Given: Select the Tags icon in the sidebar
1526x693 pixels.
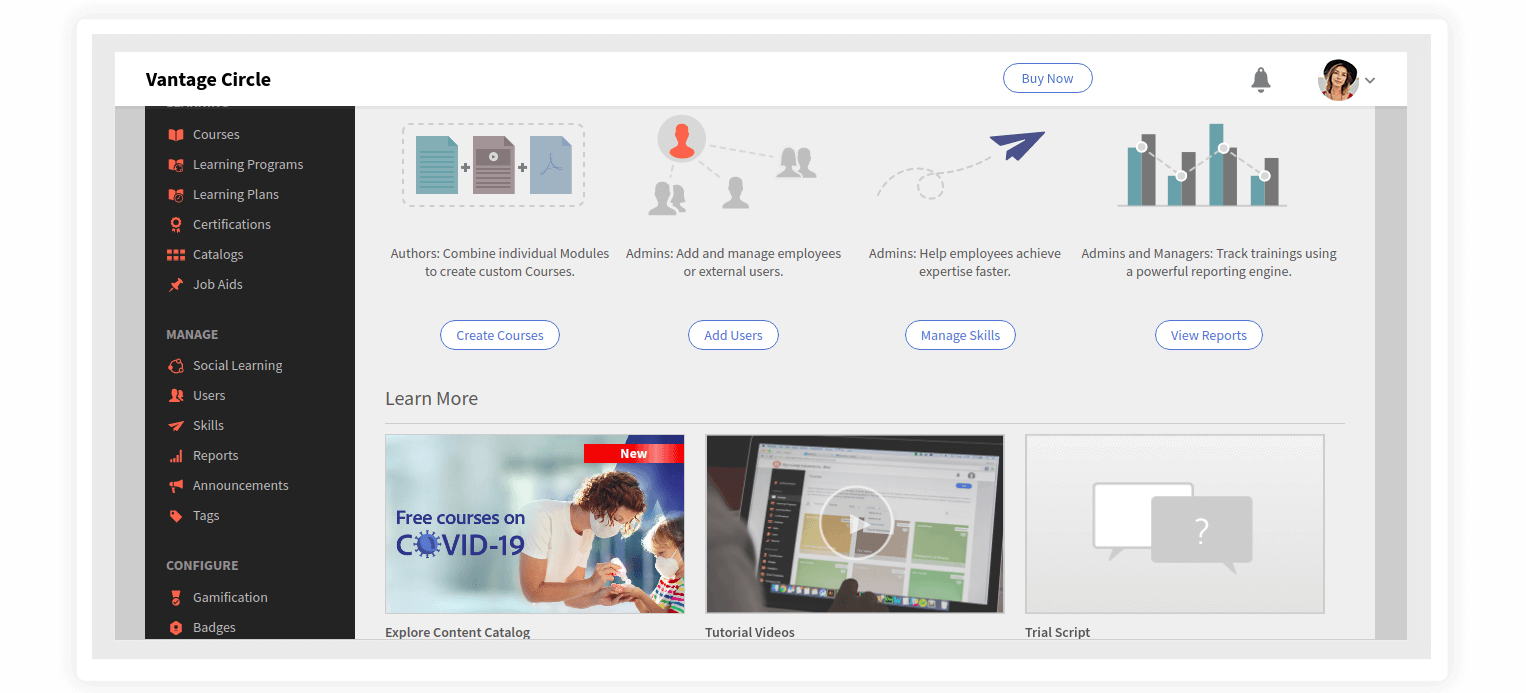Looking at the screenshot, I should [x=176, y=515].
